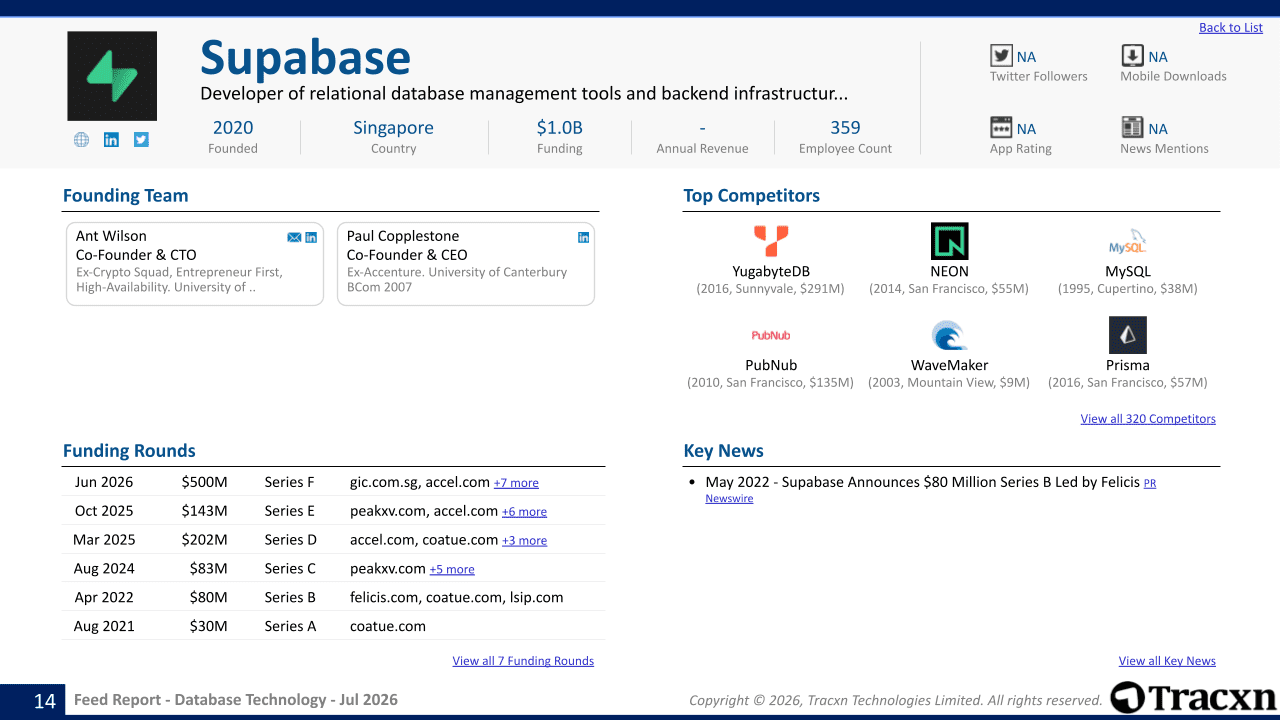Open the Supabase website globe icon
The image size is (1280, 720).
(x=81, y=140)
